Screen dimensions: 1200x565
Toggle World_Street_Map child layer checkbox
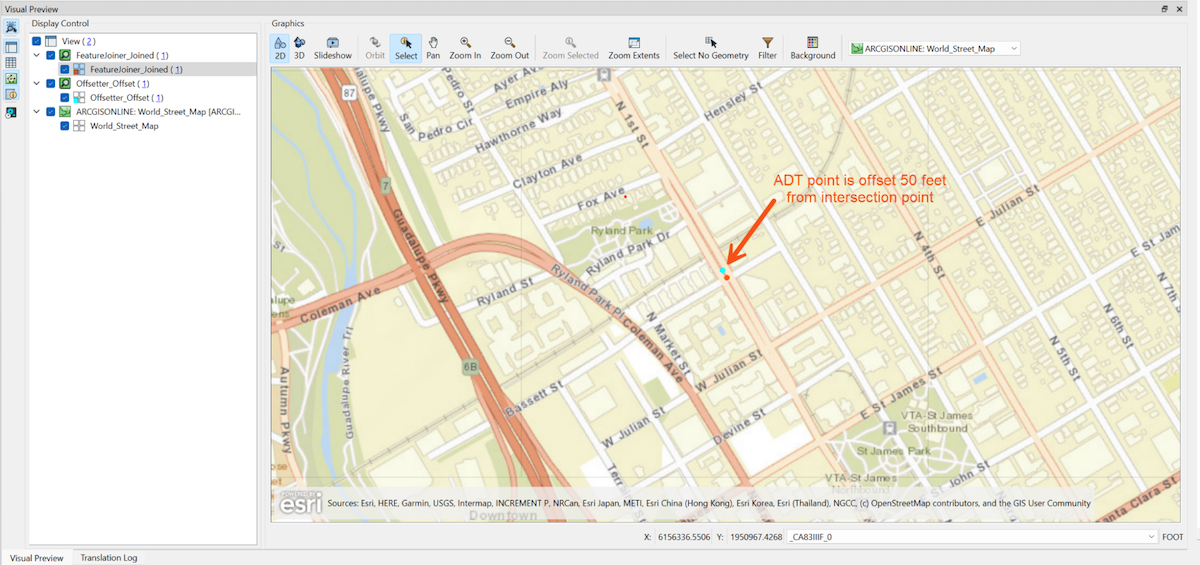click(65, 126)
